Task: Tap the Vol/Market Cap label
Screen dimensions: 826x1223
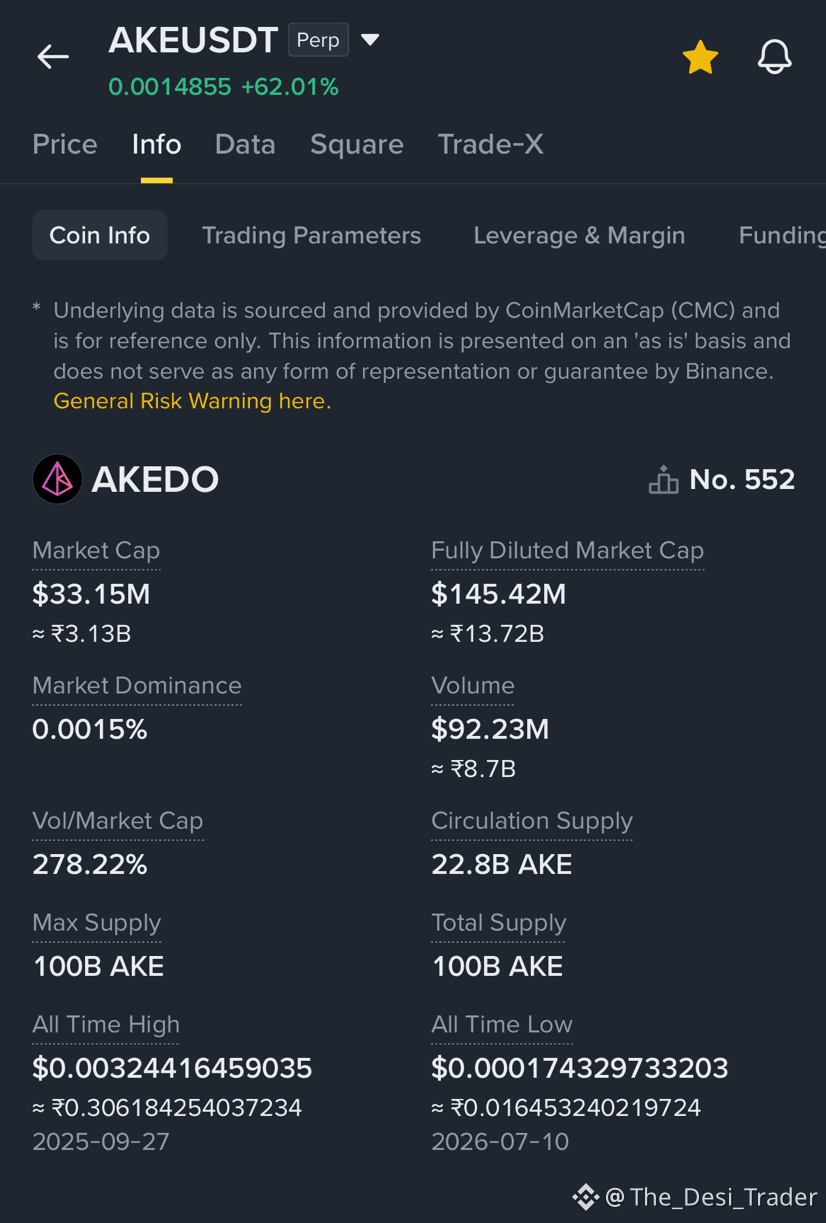Action: [118, 821]
